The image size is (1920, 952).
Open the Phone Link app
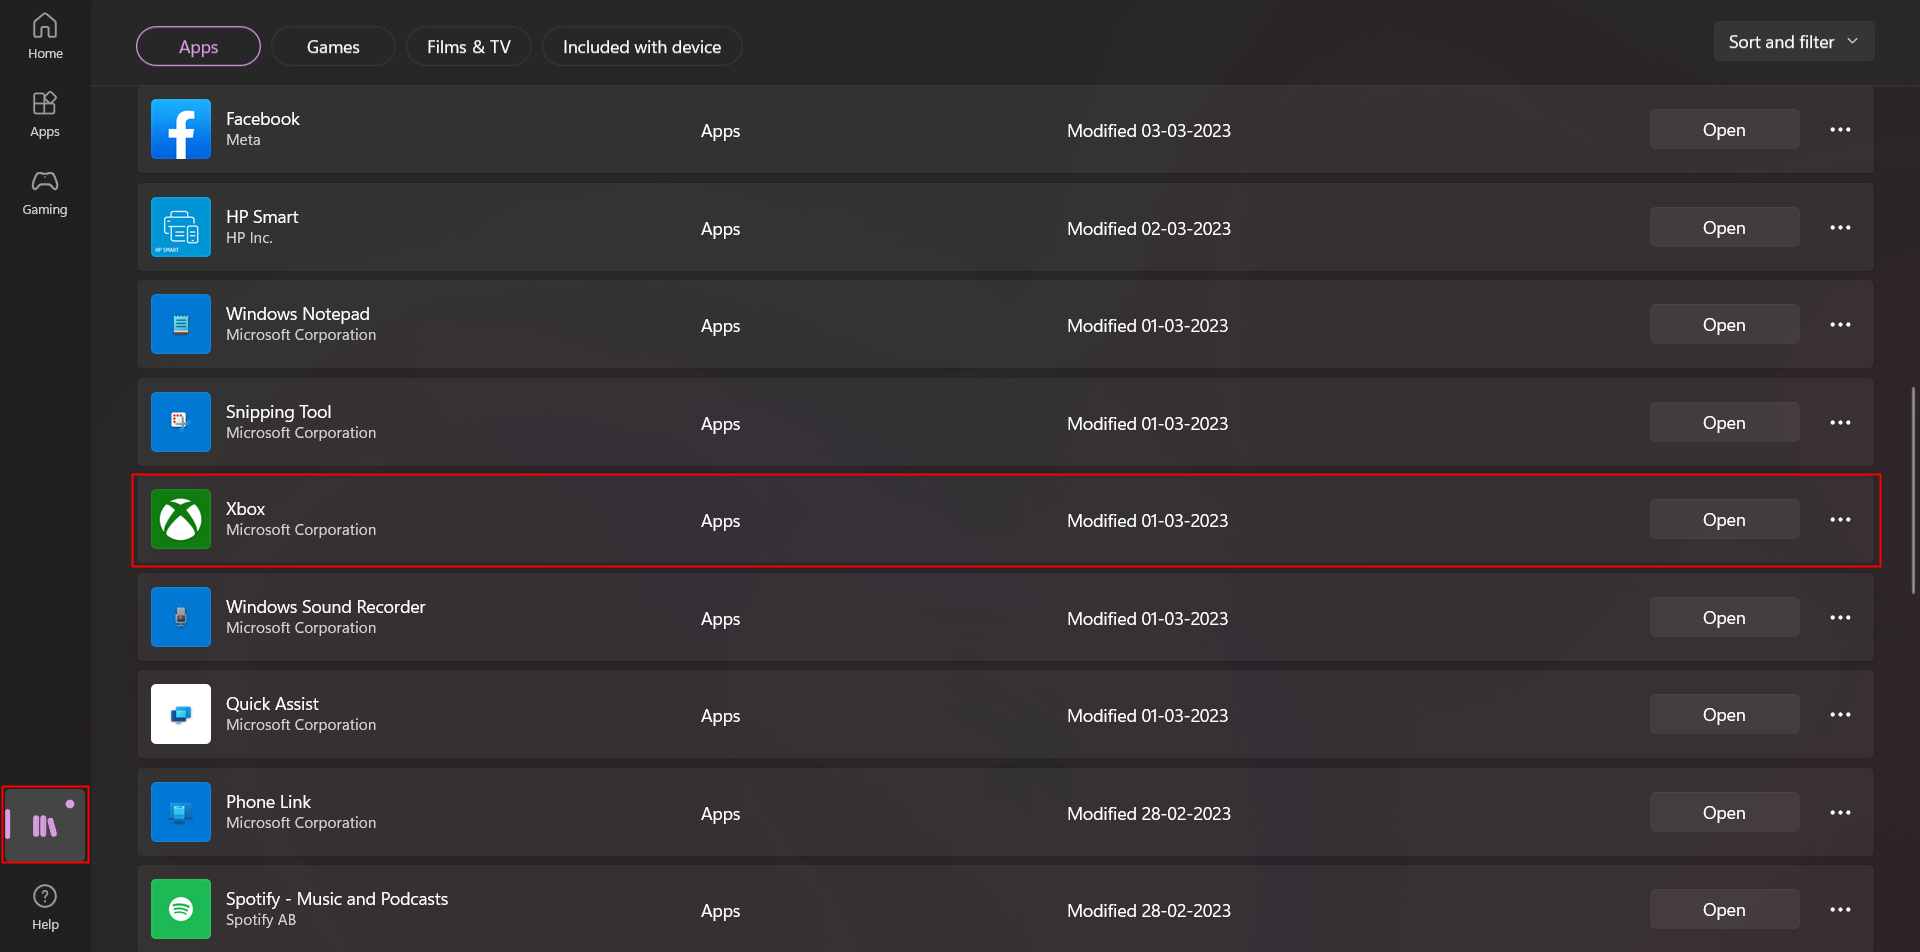1724,813
